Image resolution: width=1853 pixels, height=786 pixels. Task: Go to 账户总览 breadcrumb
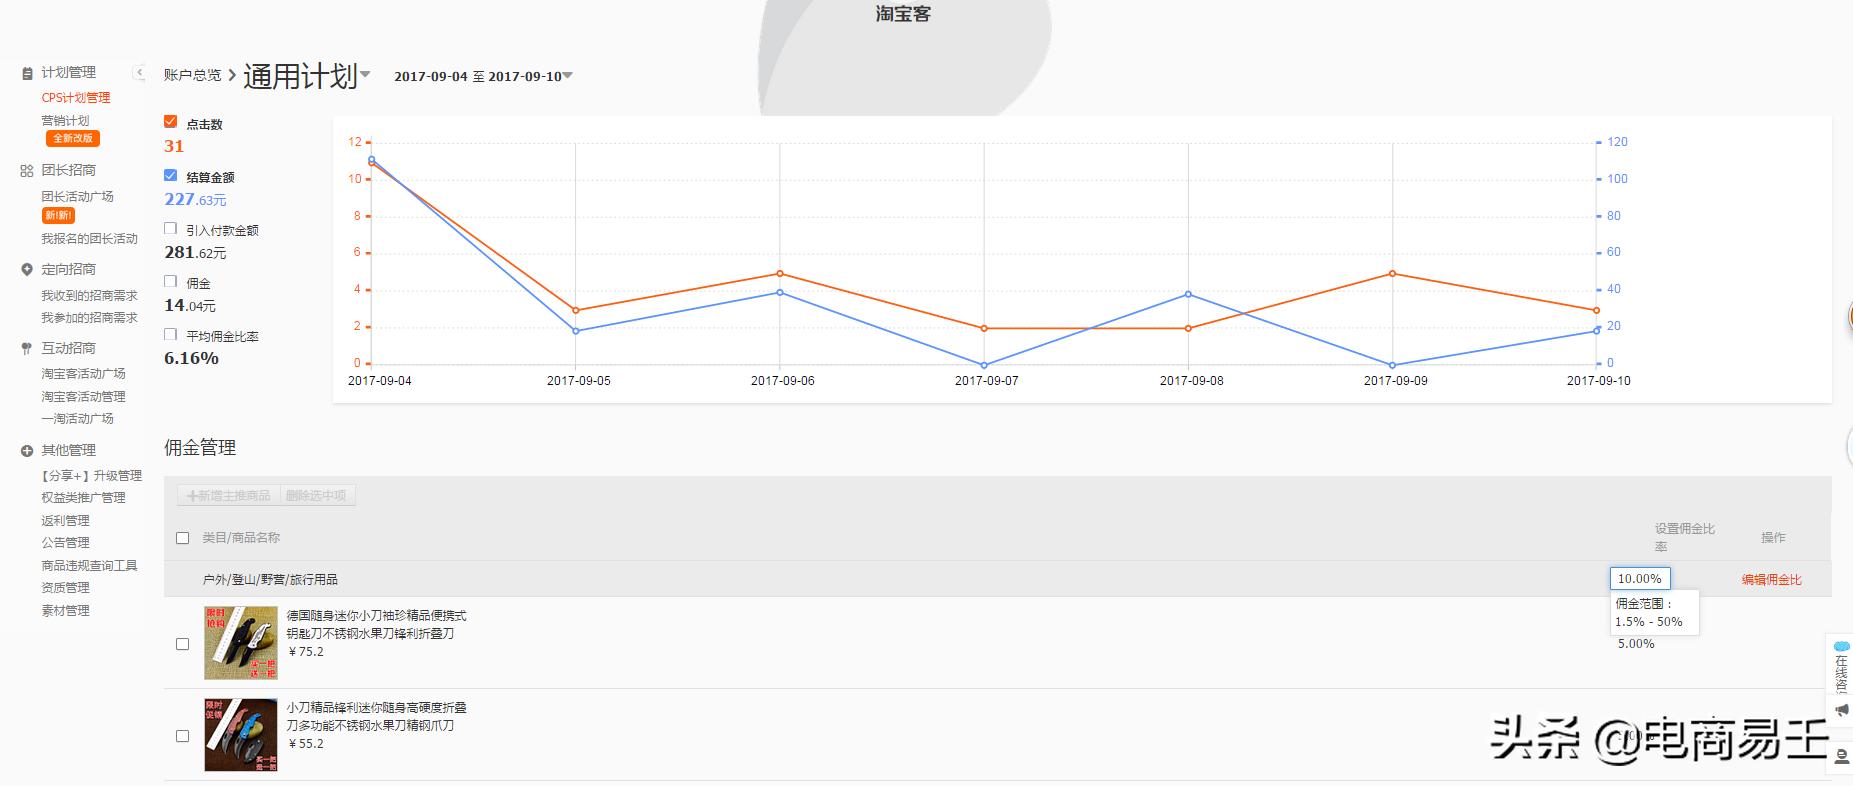point(192,76)
